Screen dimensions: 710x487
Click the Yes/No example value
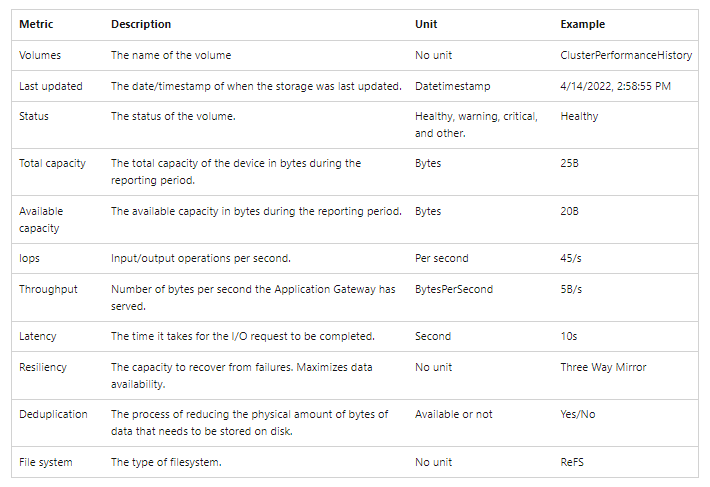click(x=577, y=414)
